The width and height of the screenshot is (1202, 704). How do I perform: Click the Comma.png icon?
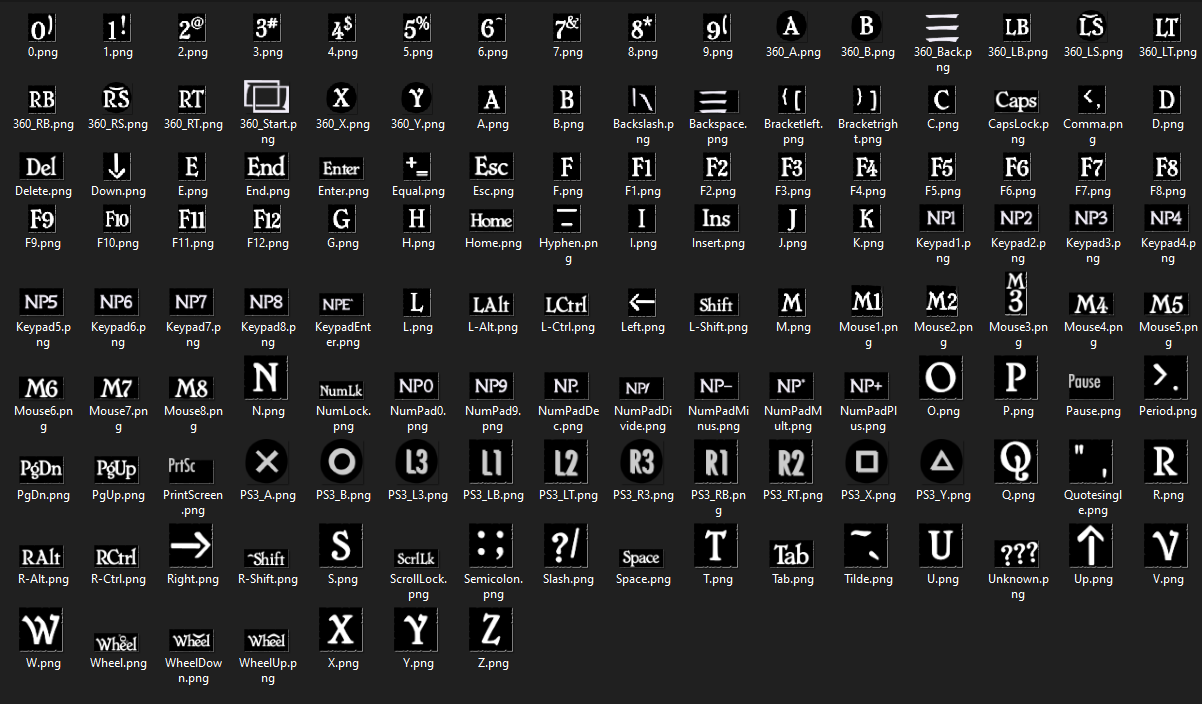tap(1091, 99)
